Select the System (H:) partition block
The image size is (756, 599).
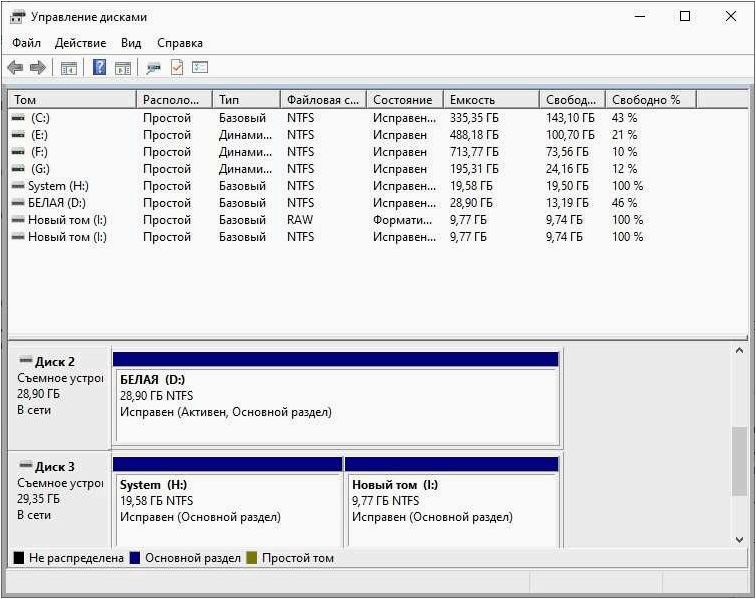[228, 503]
